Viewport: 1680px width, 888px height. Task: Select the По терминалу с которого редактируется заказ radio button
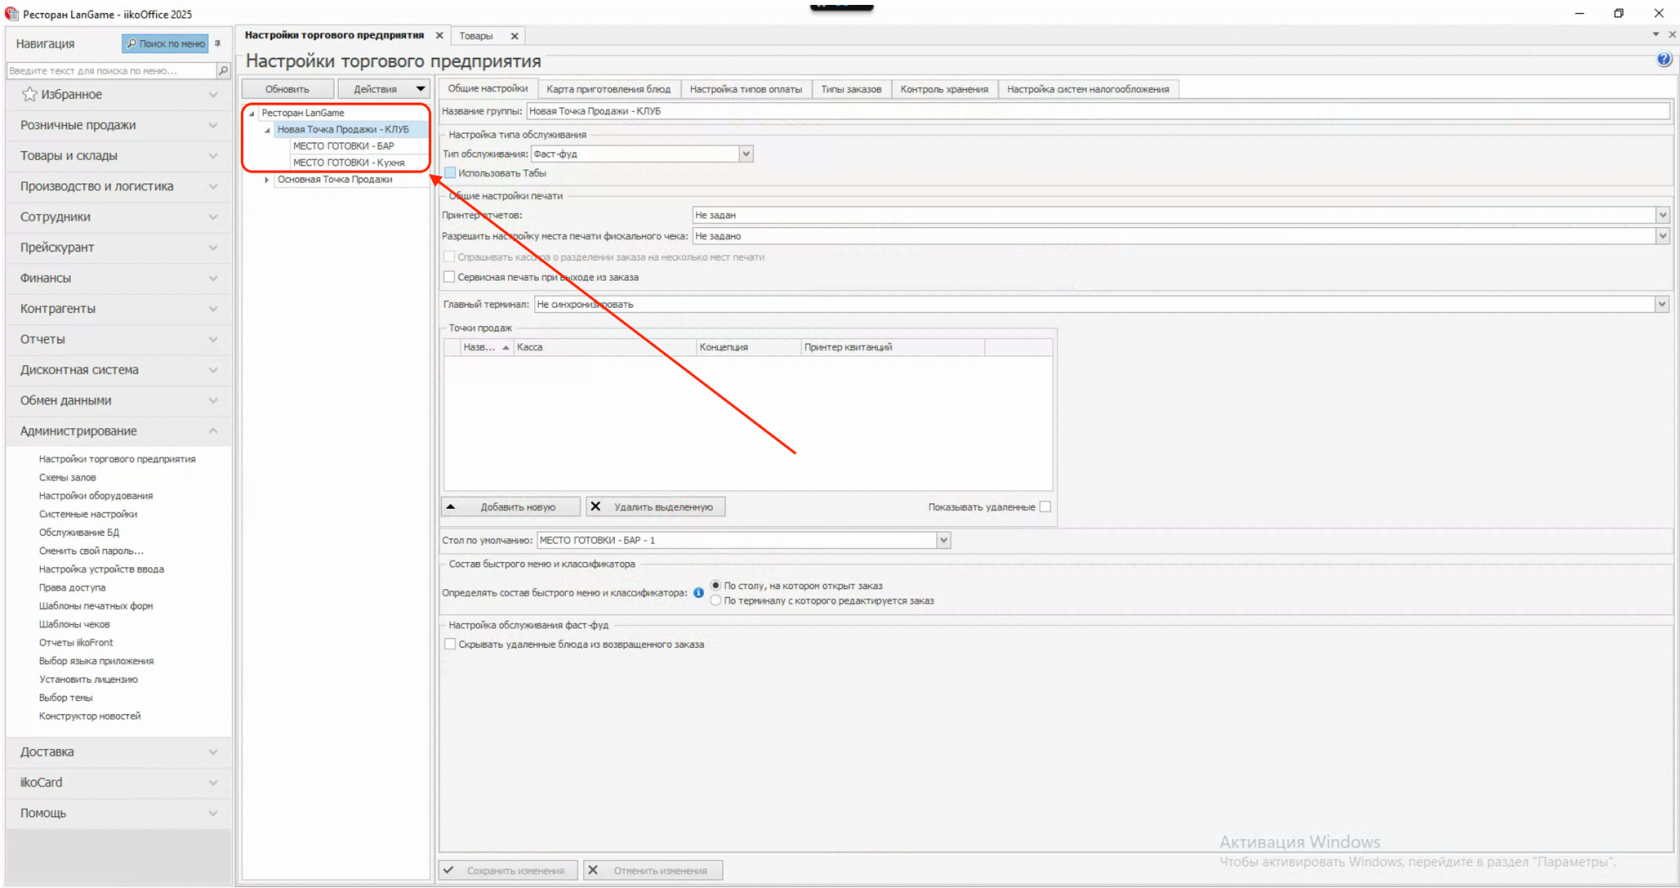click(716, 601)
